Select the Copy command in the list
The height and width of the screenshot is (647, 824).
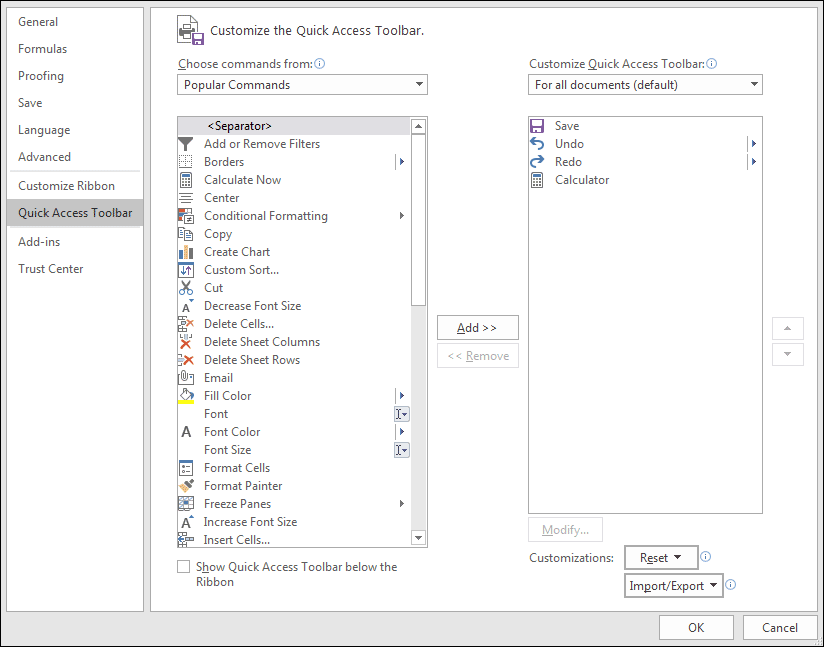tap(217, 233)
